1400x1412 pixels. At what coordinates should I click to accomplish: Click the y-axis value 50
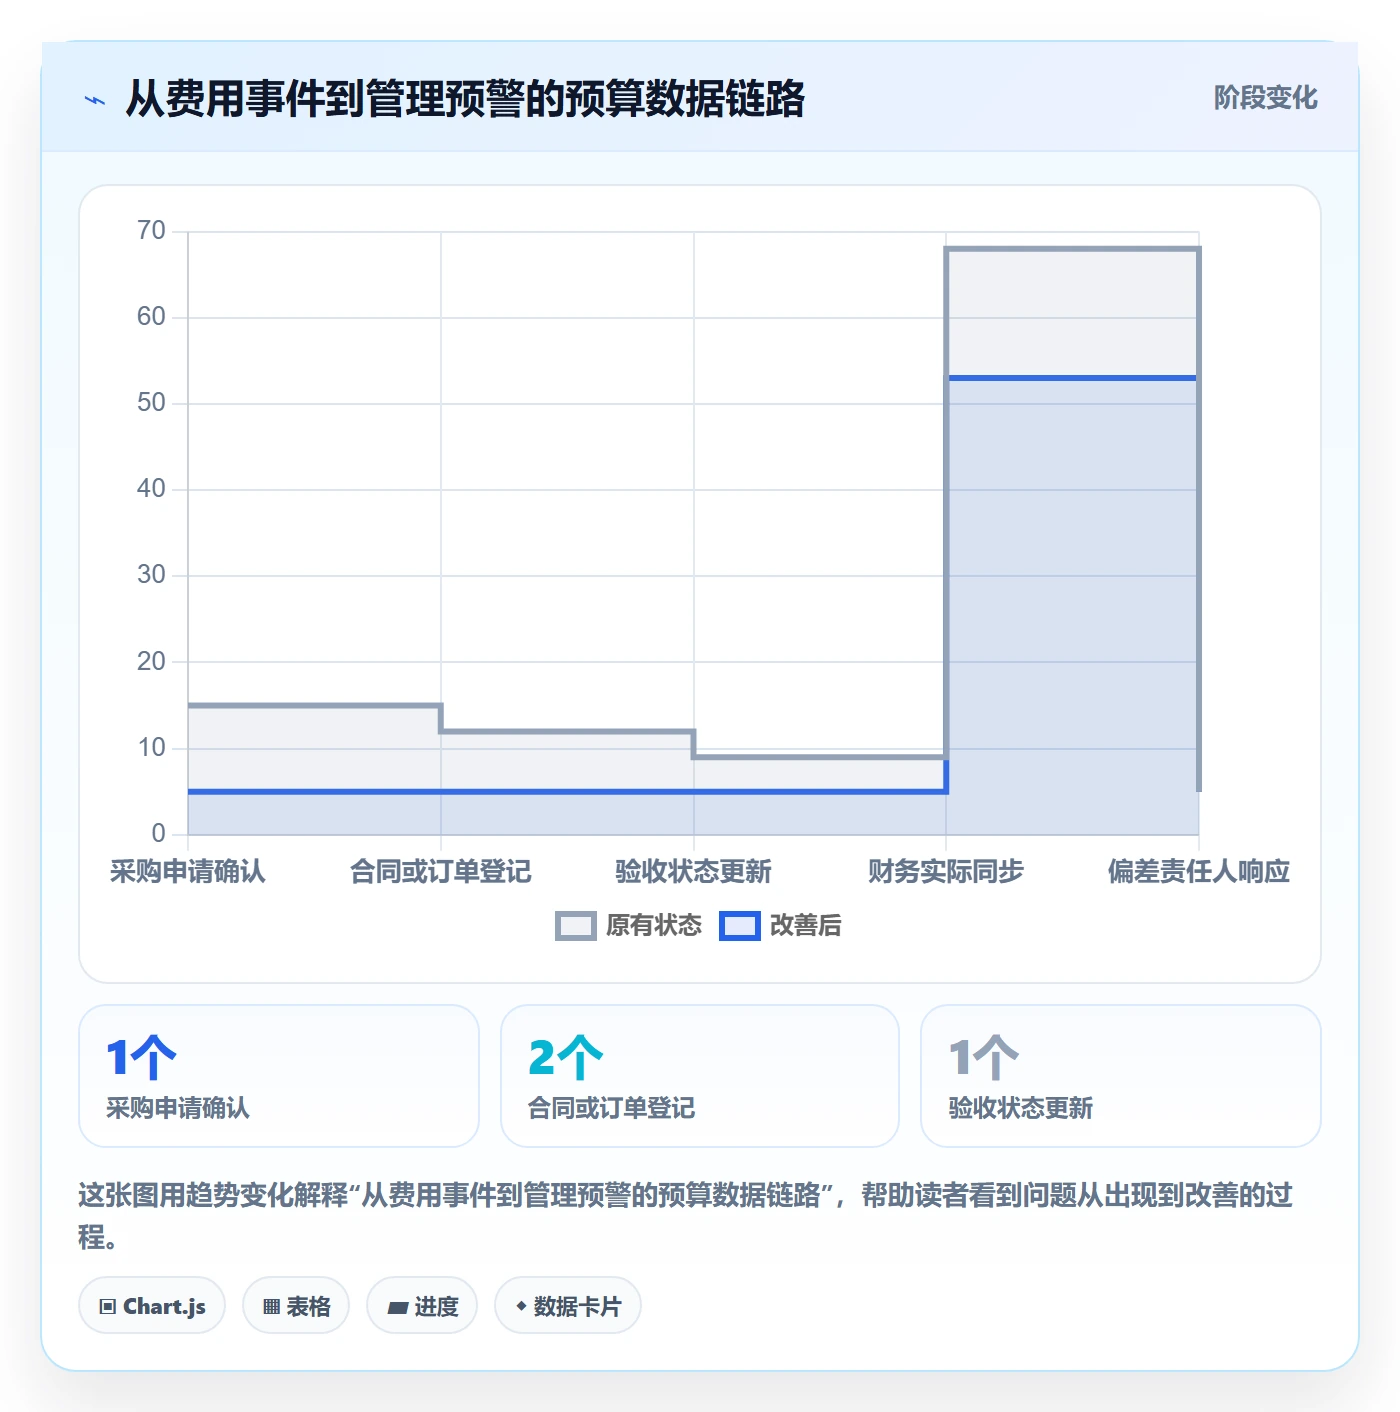click(x=151, y=403)
